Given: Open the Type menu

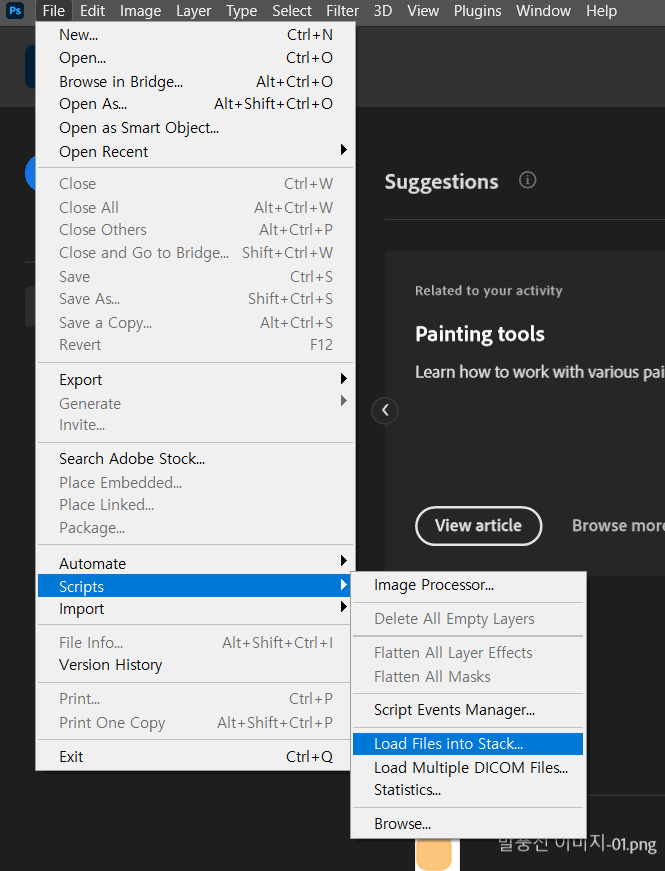Looking at the screenshot, I should [241, 11].
